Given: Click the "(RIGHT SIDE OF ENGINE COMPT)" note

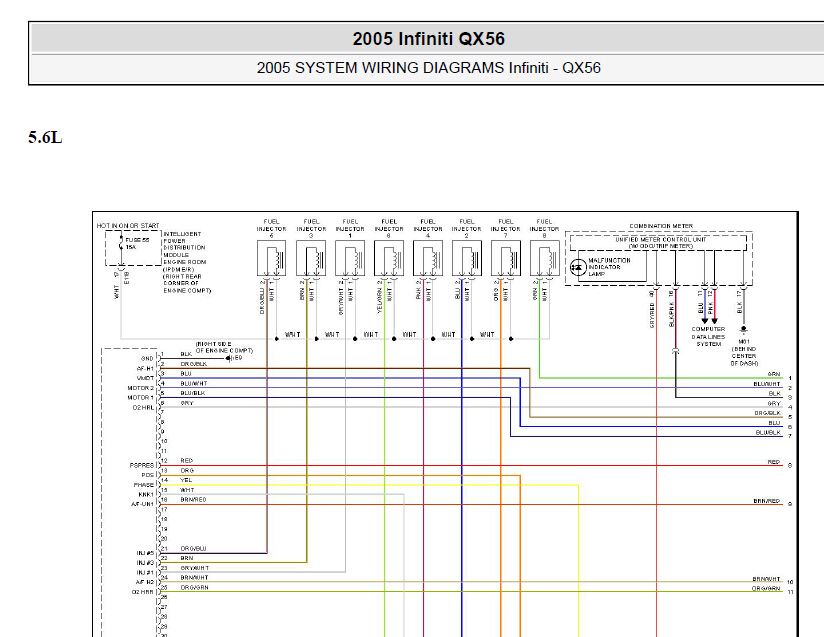Looking at the screenshot, I should (224, 347).
